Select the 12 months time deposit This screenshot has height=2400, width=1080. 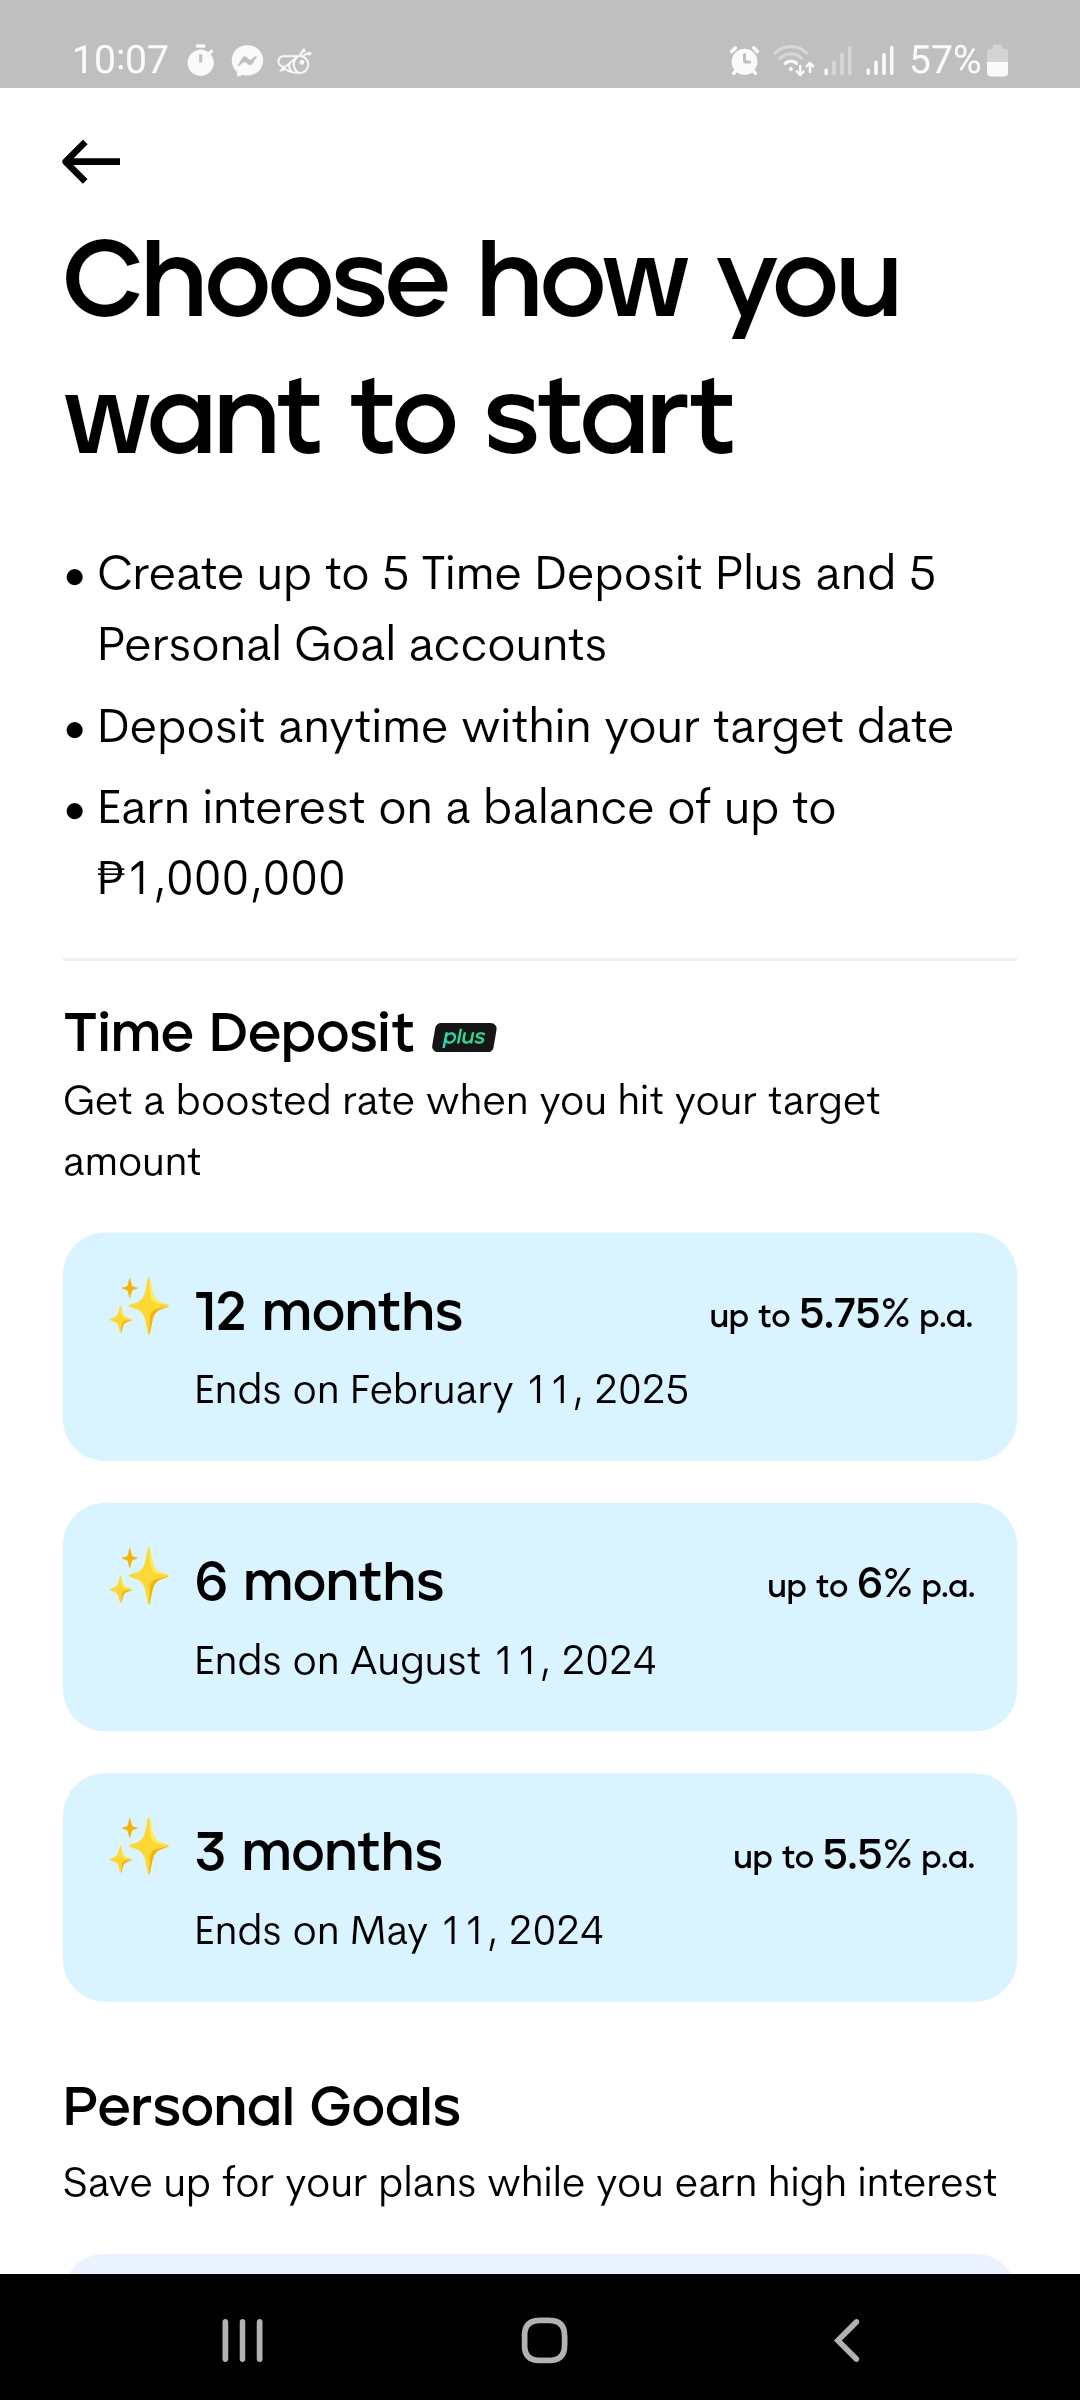coord(540,1347)
